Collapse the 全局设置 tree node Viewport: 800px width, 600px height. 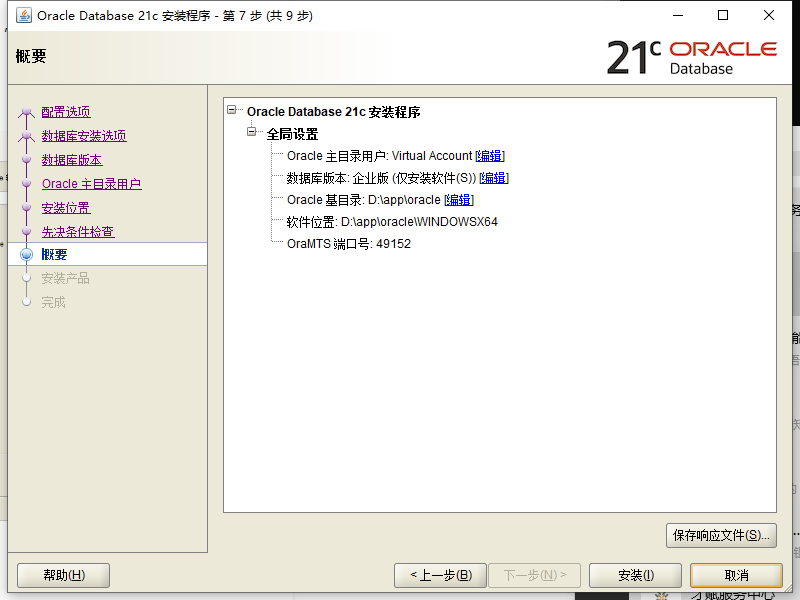point(252,132)
